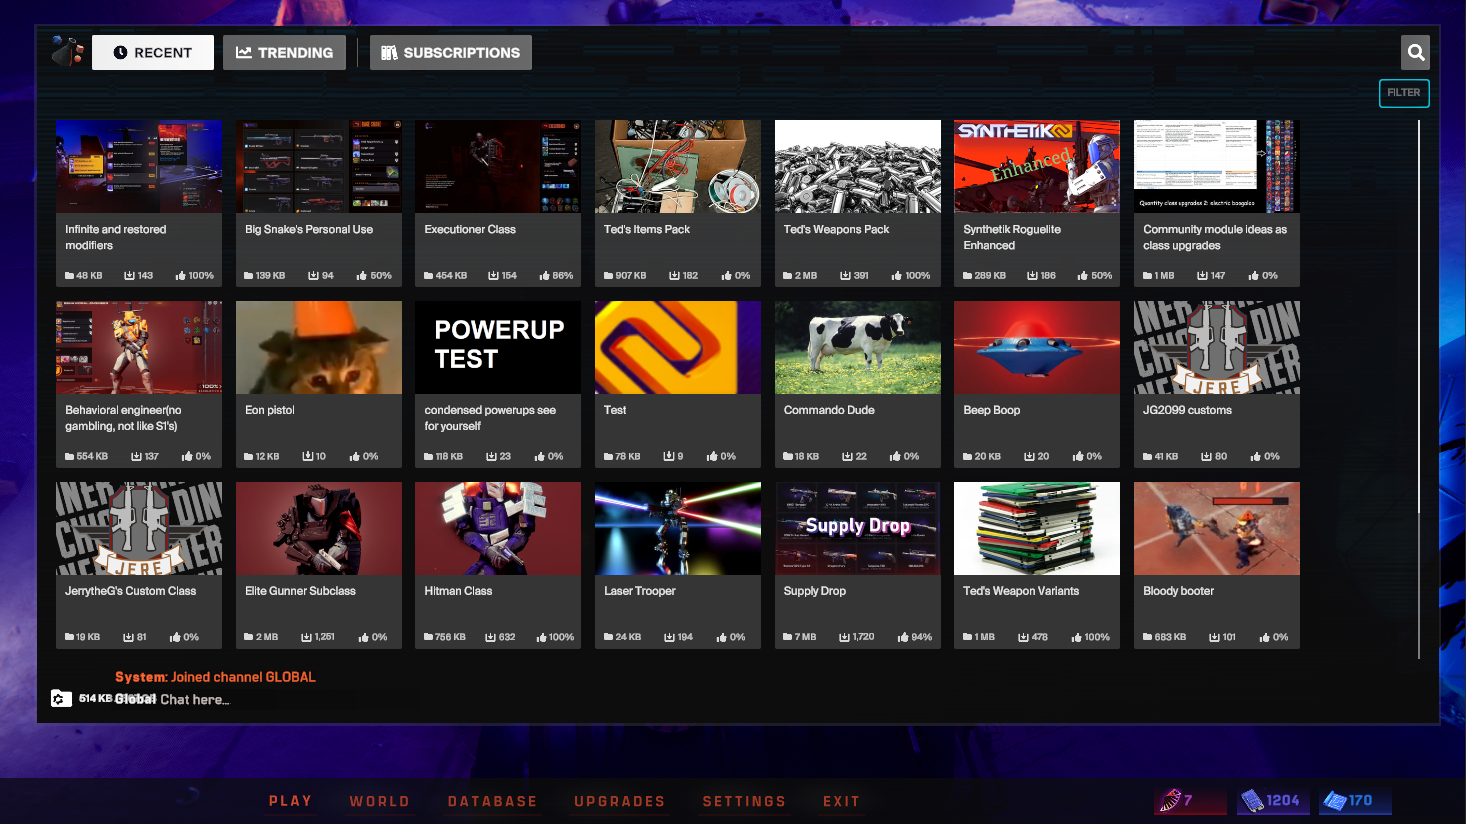Click Play in the bottom menu
The image size is (1466, 824).
pos(291,801)
